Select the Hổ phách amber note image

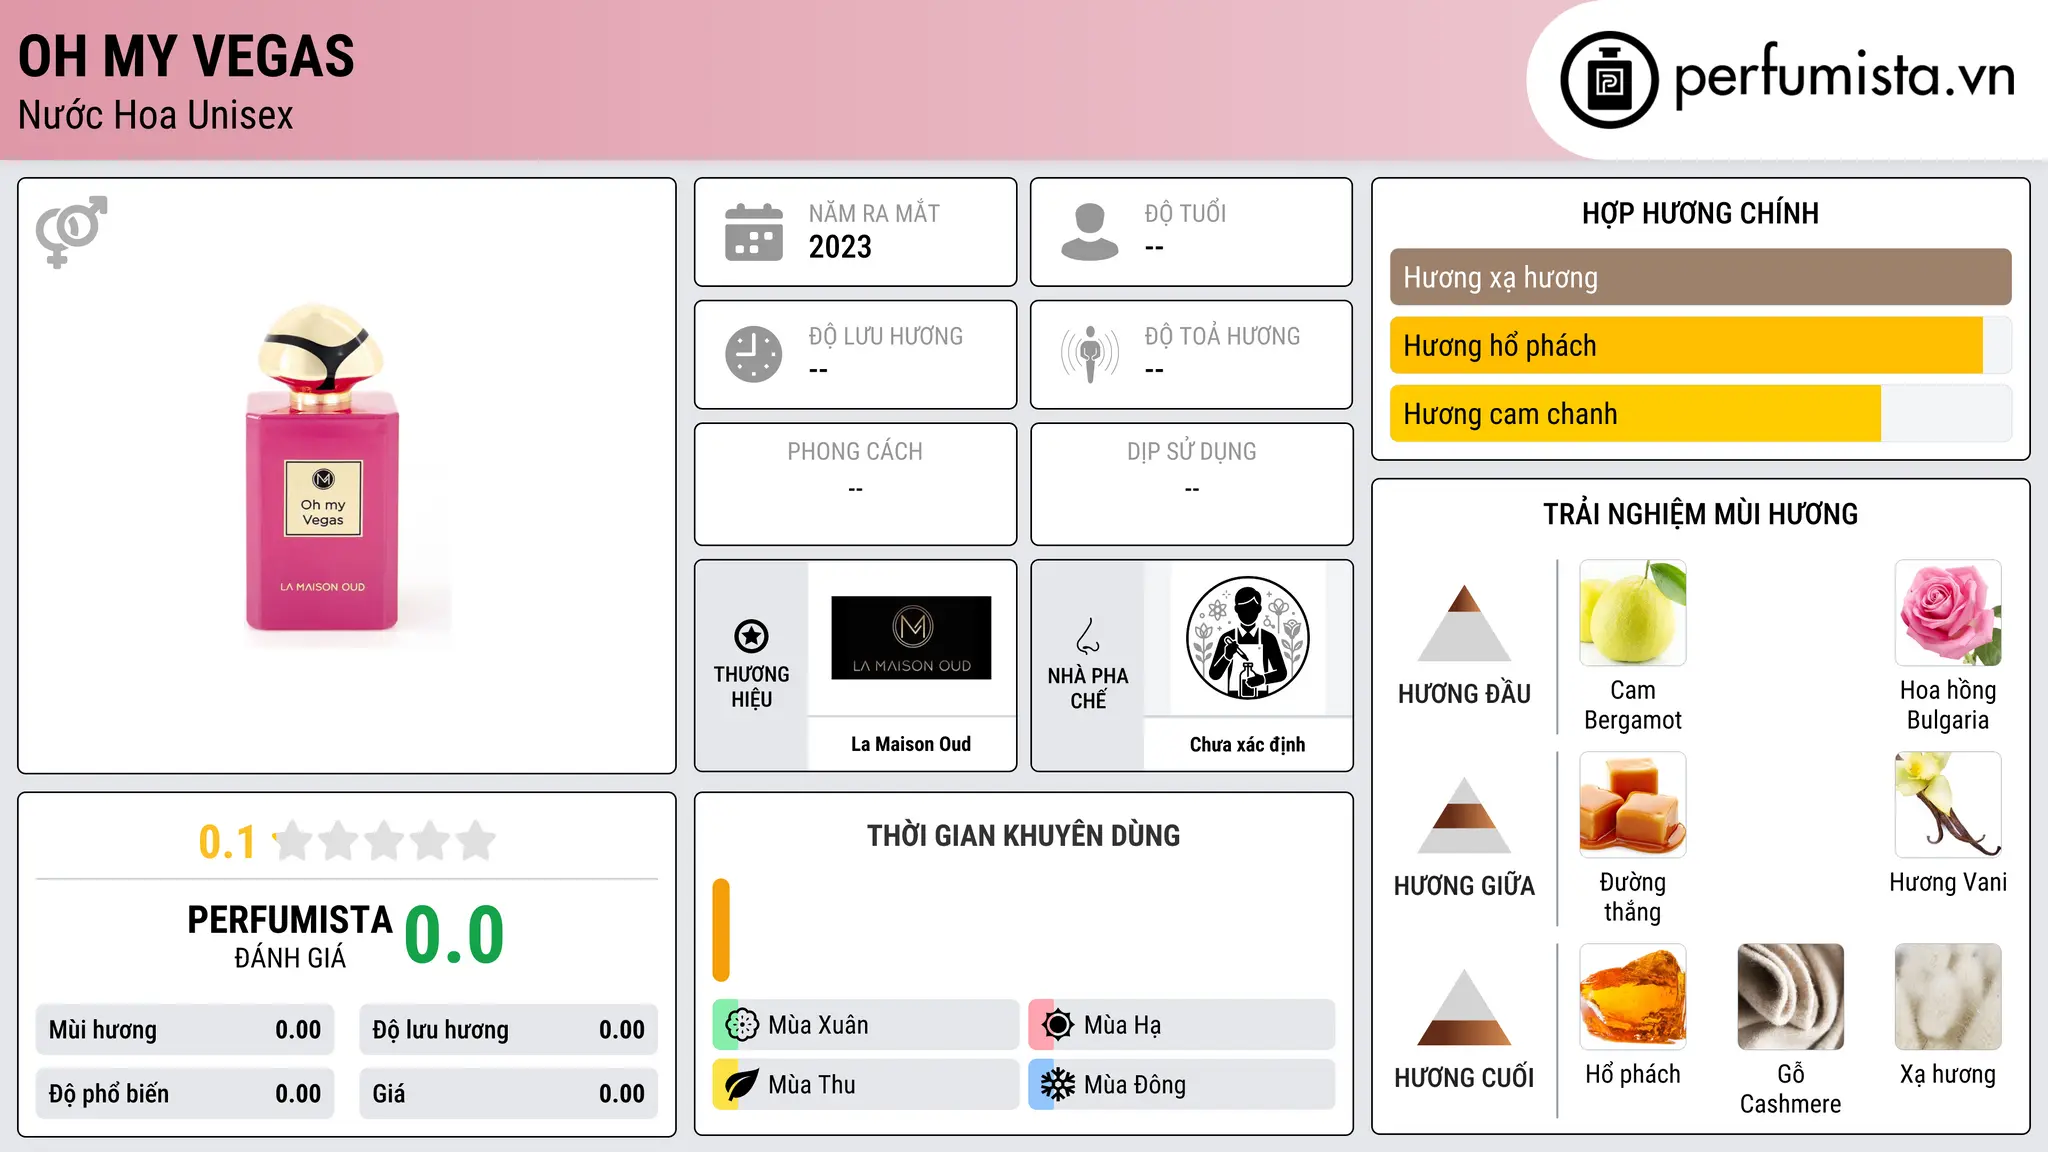click(x=1632, y=997)
